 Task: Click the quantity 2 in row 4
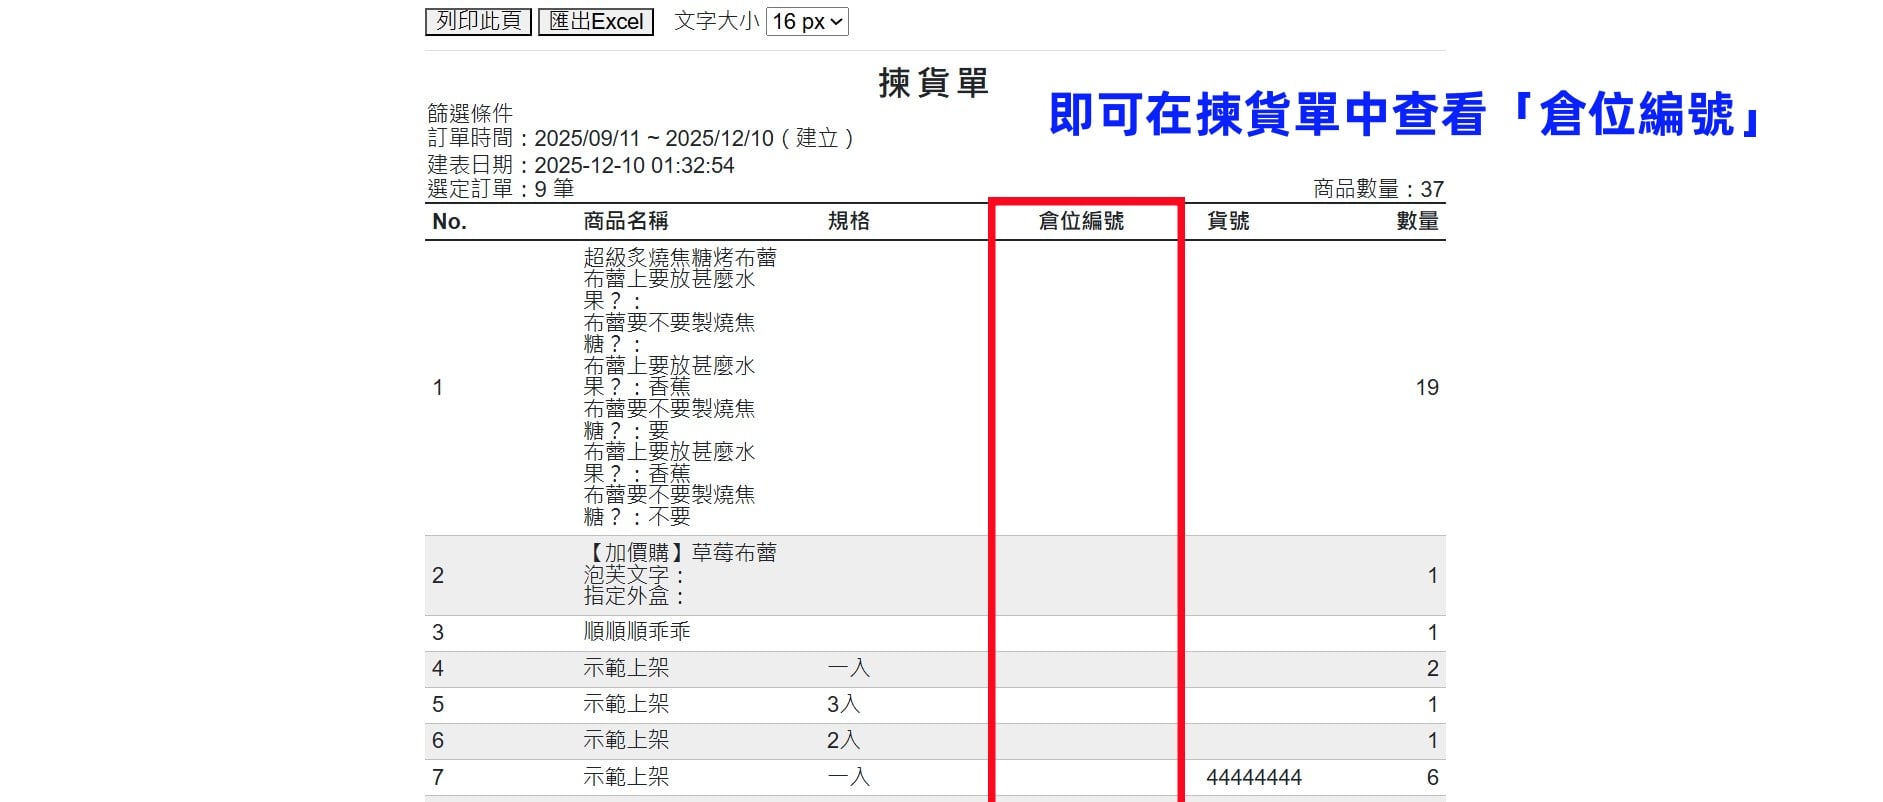pyautogui.click(x=1432, y=668)
